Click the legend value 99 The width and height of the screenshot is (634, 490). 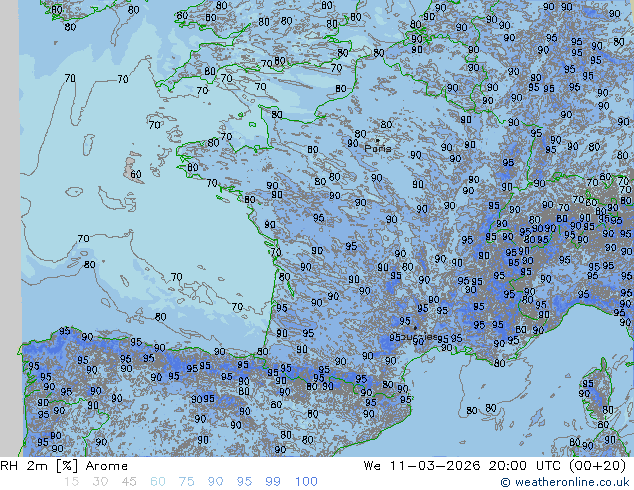(273, 482)
